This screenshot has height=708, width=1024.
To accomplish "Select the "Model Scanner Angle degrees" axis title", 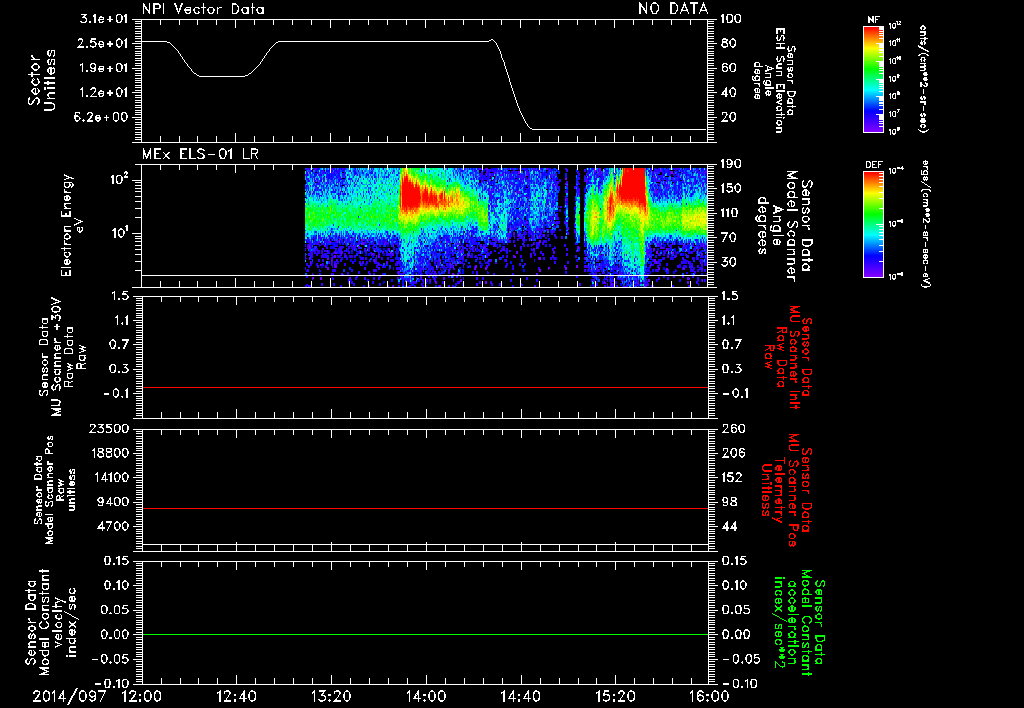I will (784, 225).
